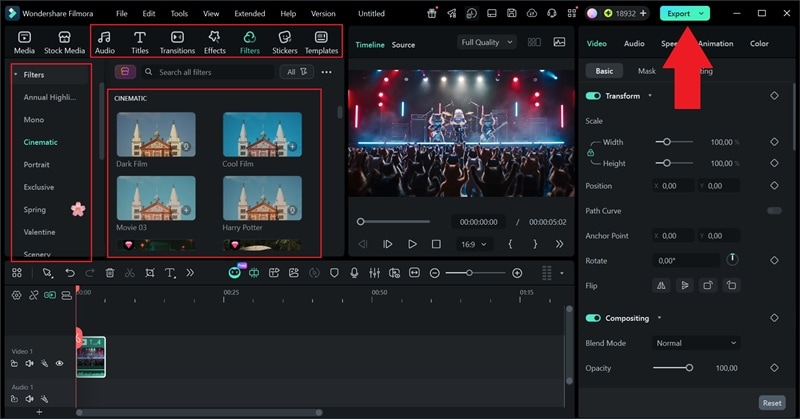The width and height of the screenshot is (800, 419).
Task: Open the 16:9 aspect ratio dropdown
Action: [474, 244]
